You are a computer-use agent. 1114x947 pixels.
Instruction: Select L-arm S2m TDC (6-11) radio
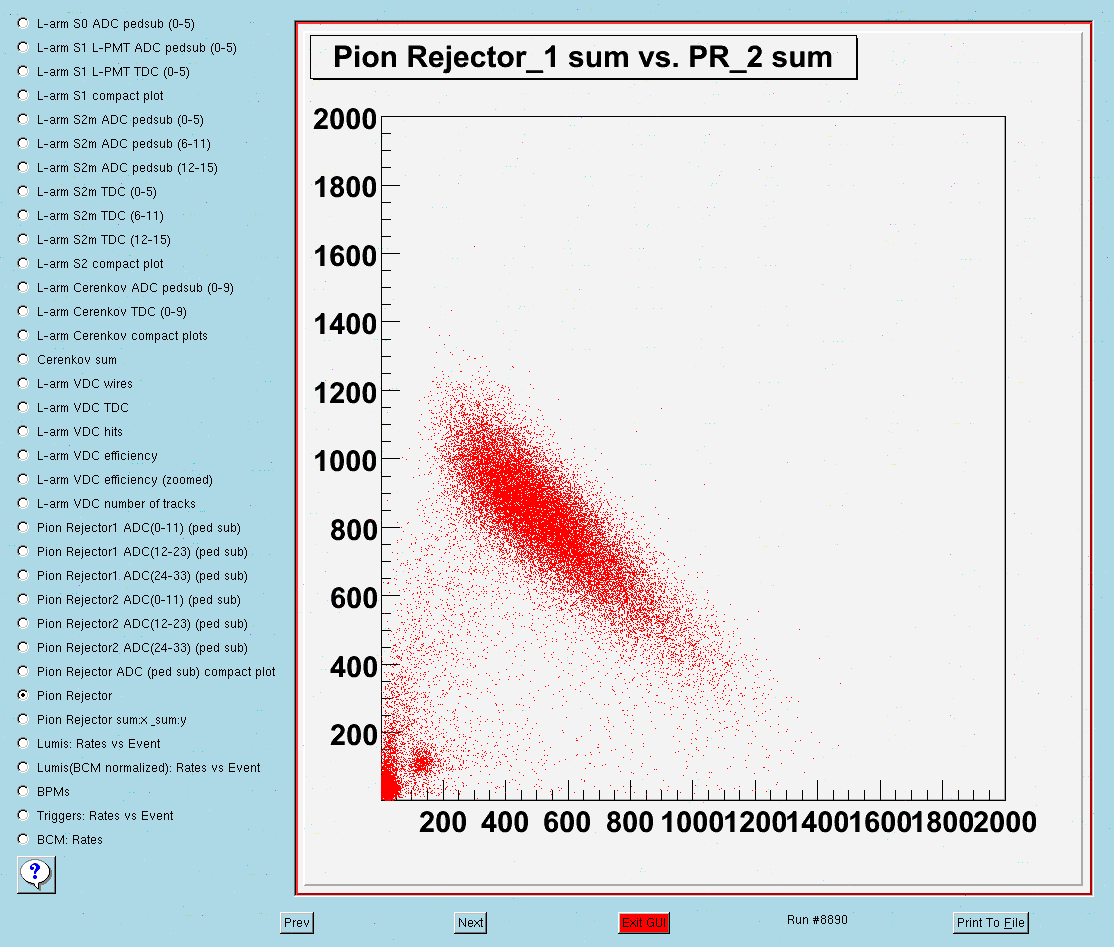(x=23, y=215)
